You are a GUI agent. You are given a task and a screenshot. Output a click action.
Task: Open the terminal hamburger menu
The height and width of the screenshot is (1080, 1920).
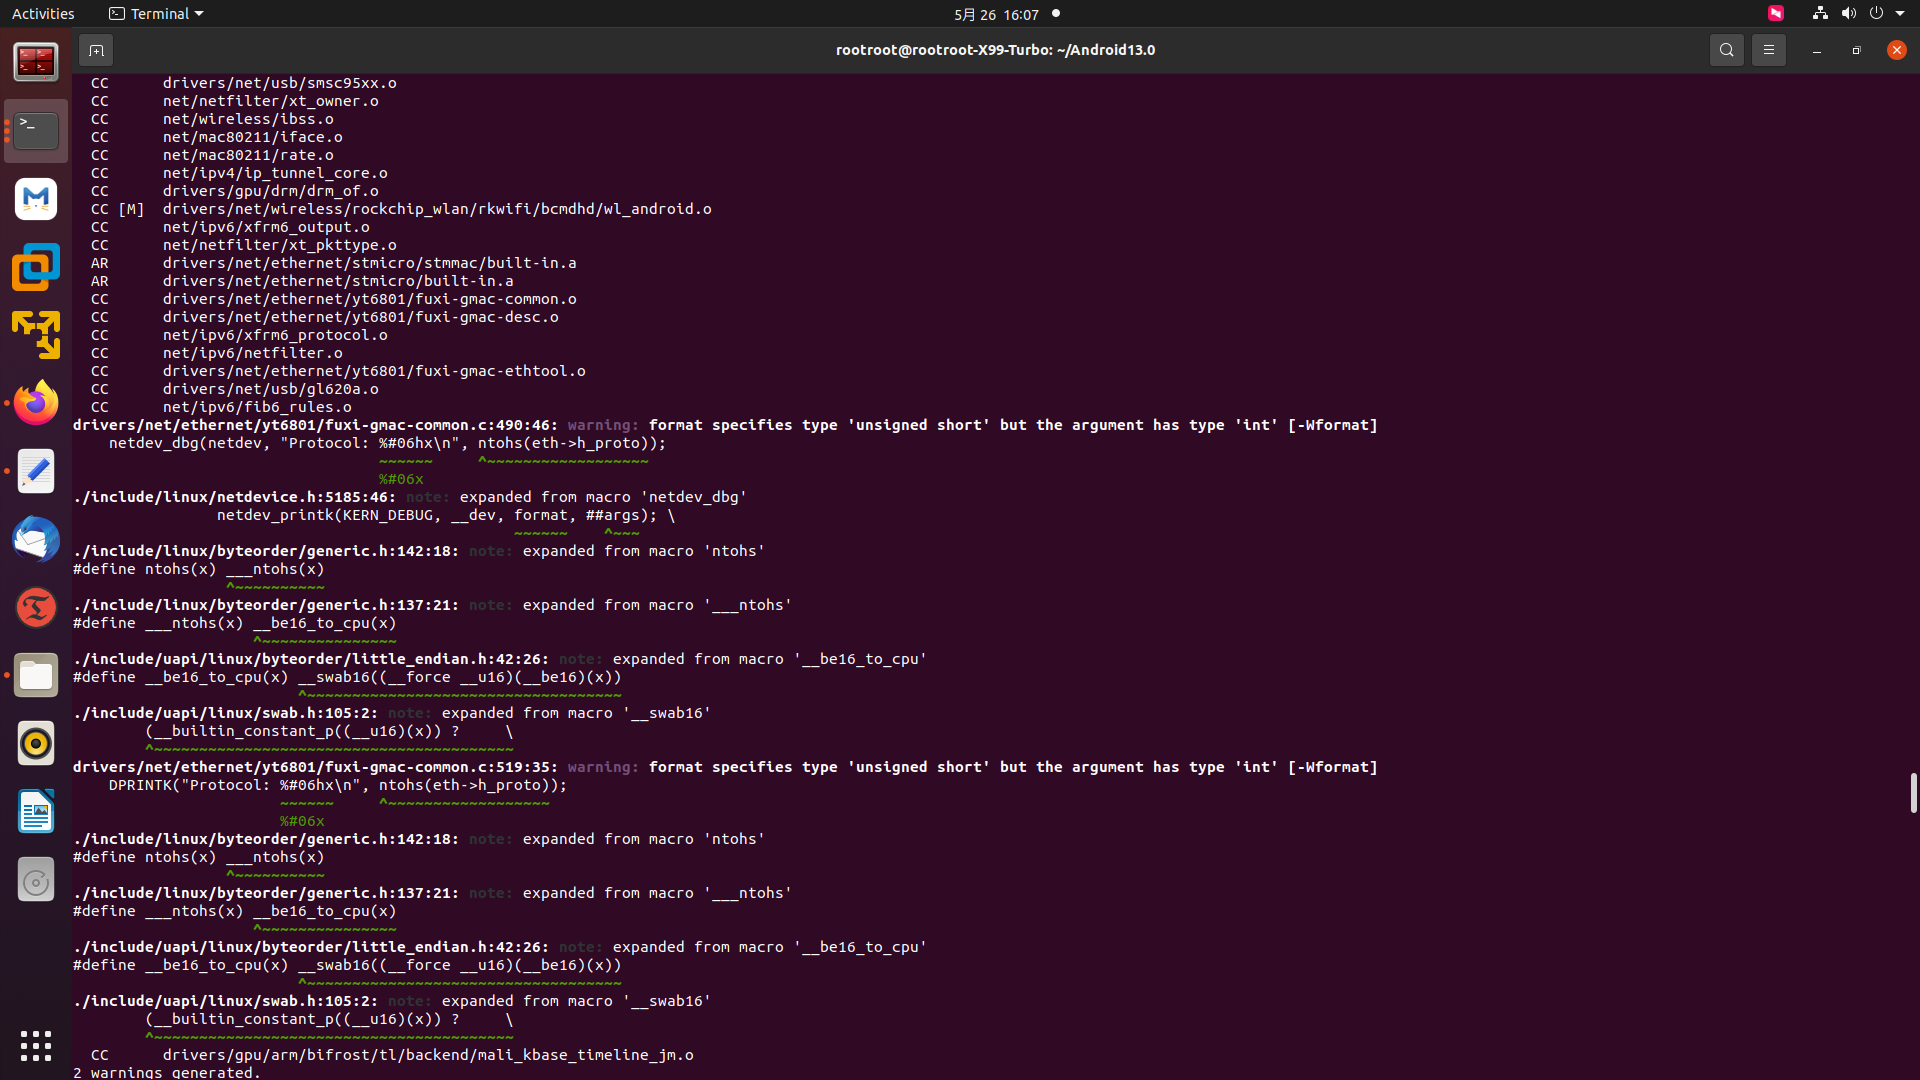[x=1768, y=50]
